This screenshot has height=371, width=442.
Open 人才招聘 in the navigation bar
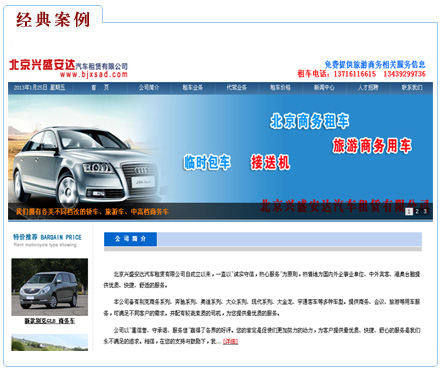coord(368,88)
